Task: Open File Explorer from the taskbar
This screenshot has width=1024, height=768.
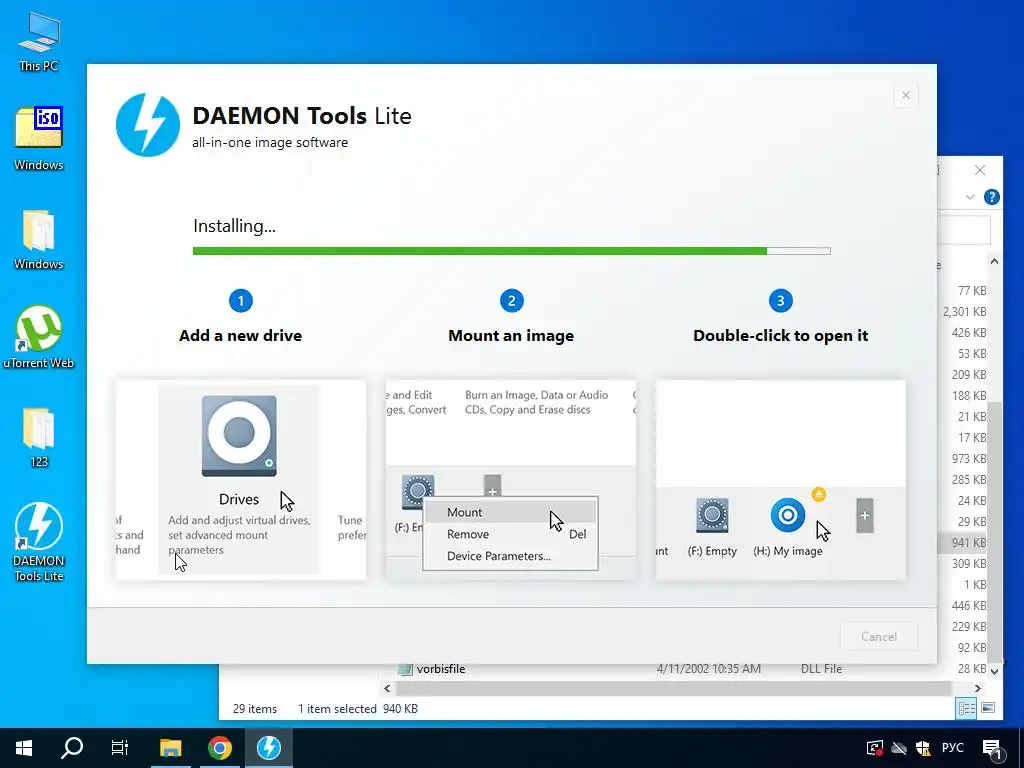Action: click(x=171, y=748)
